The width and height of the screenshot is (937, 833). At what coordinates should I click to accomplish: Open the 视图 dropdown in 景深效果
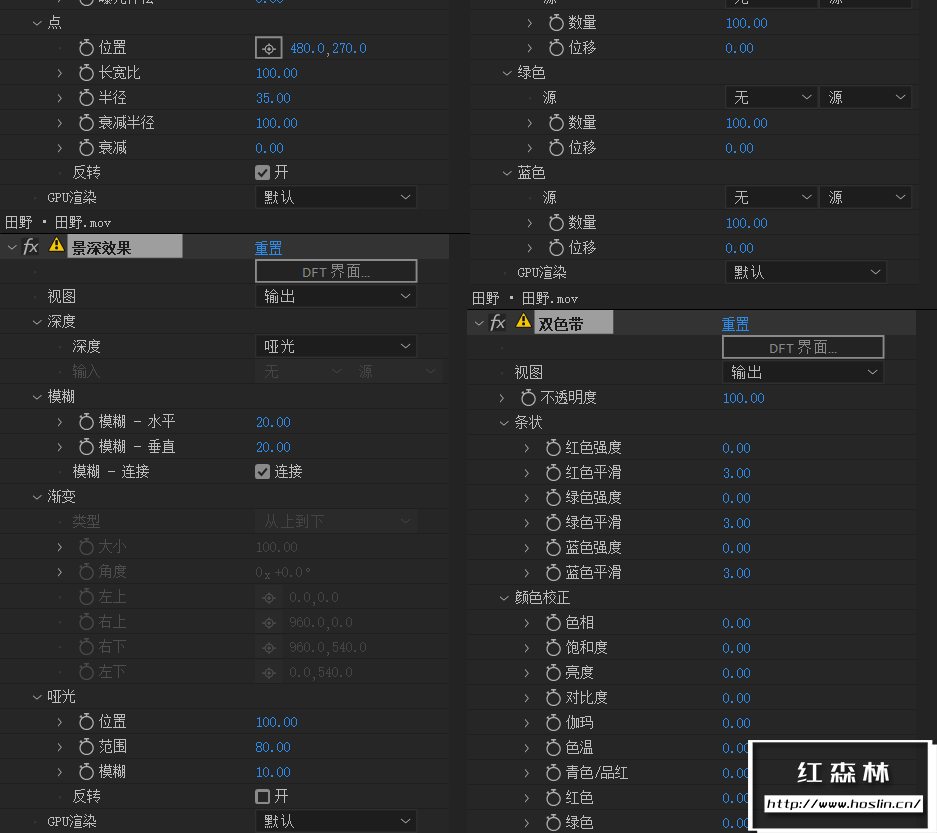[336, 296]
